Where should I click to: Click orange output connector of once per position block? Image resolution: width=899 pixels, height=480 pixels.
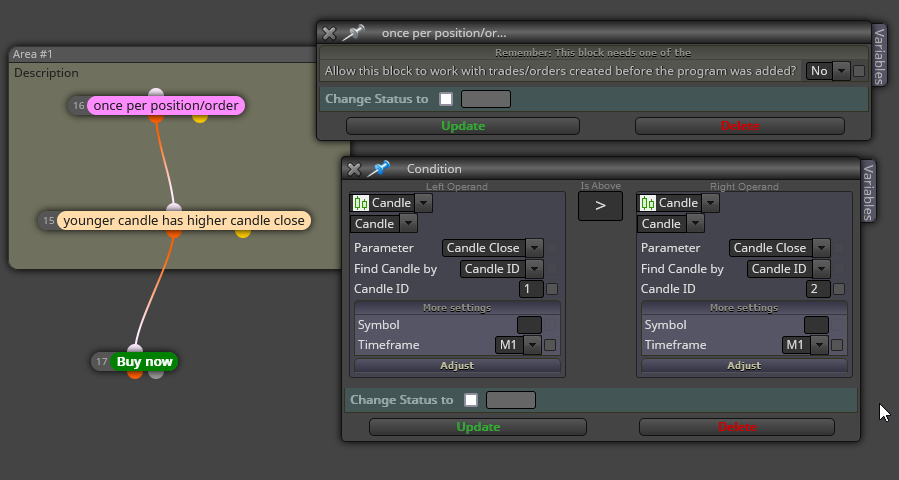pyautogui.click(x=156, y=117)
